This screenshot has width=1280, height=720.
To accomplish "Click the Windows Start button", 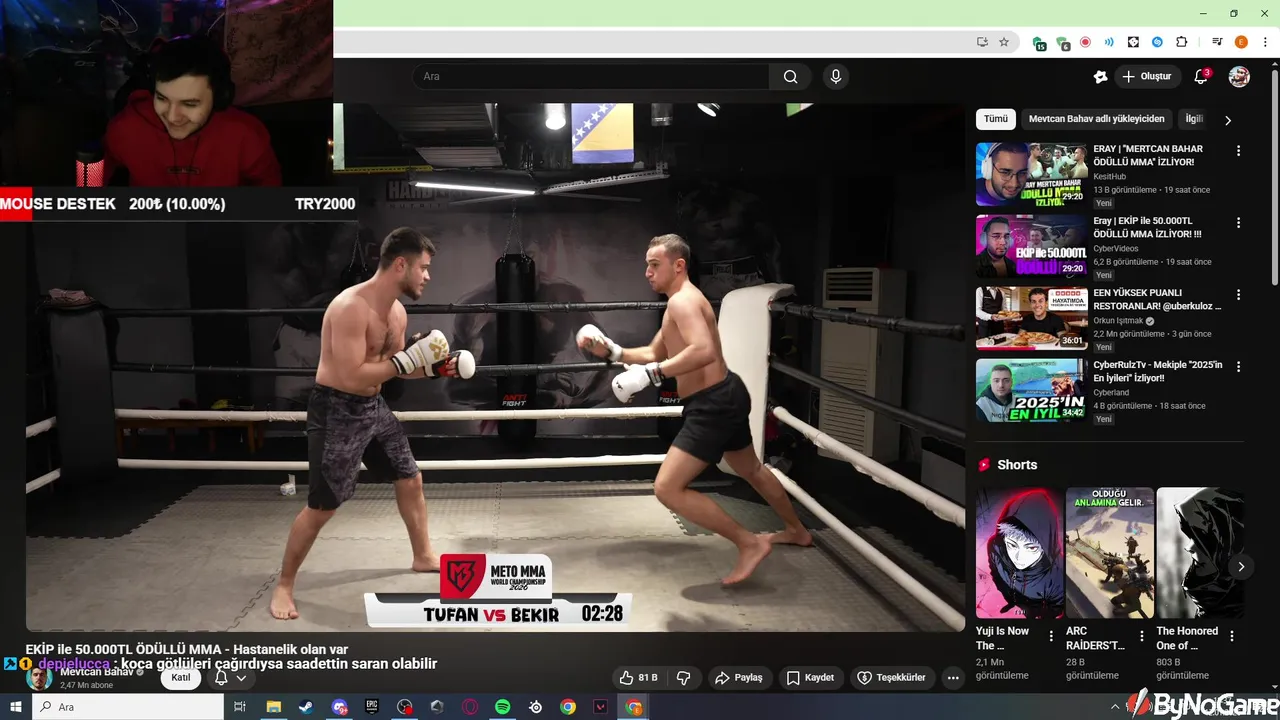I will click(16, 707).
